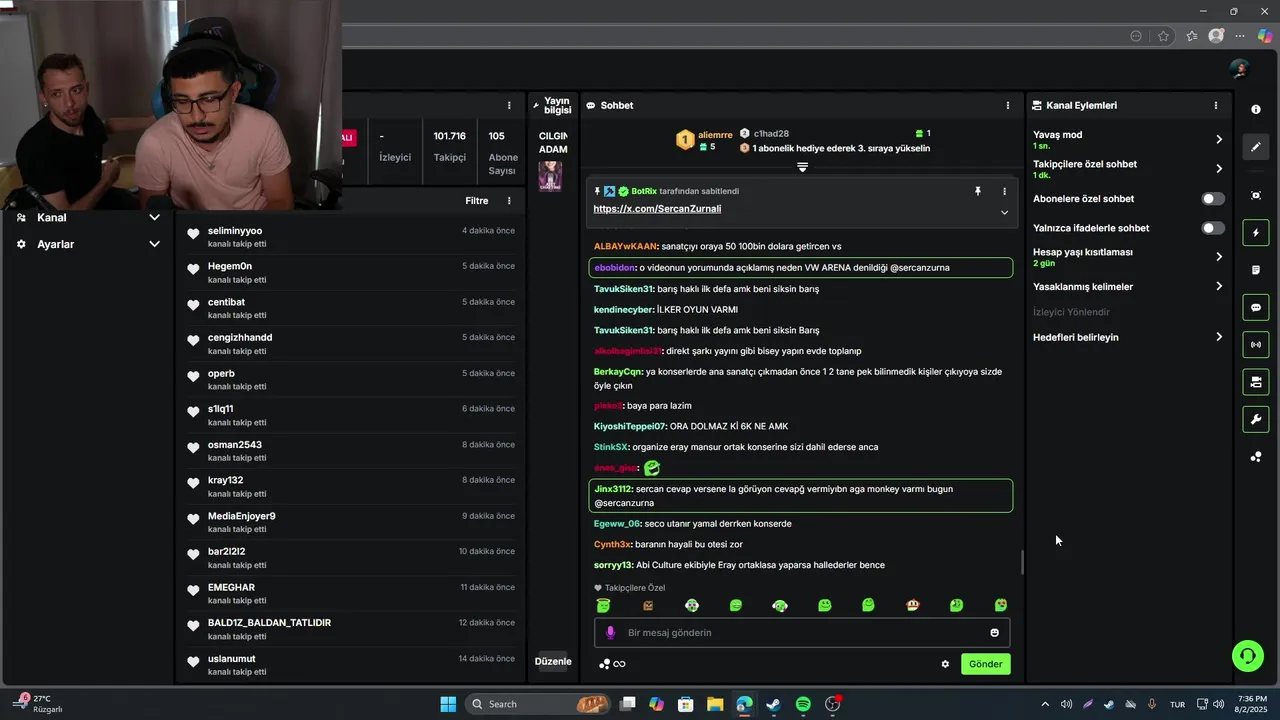The image size is (1280, 720).
Task: Click the pencil edit icon in sidebar
Action: pos(1256,147)
